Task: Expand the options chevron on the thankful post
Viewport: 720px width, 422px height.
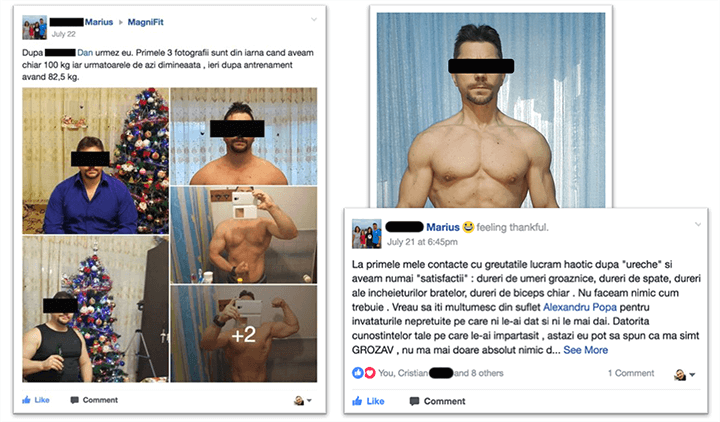Action: (698, 224)
